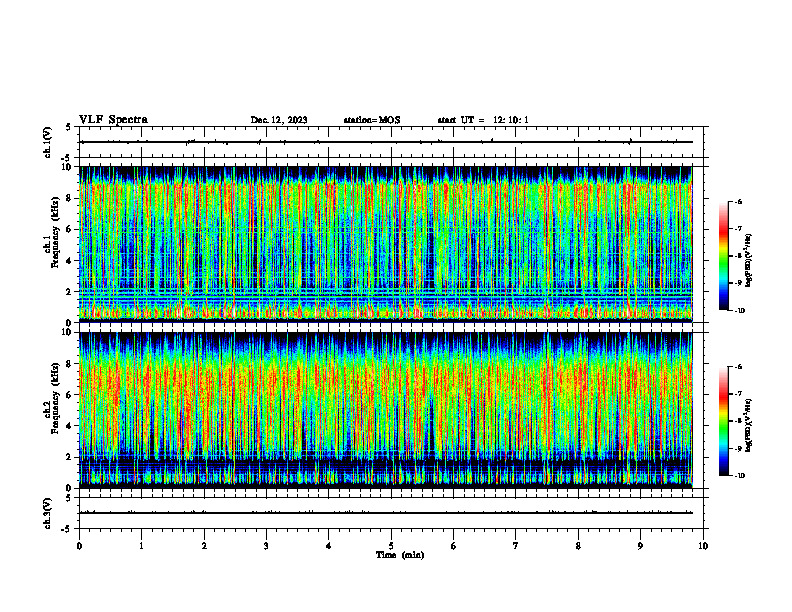Click the ch.2 frequency axis tick "2"
The height and width of the screenshot is (612, 792).
point(71,457)
